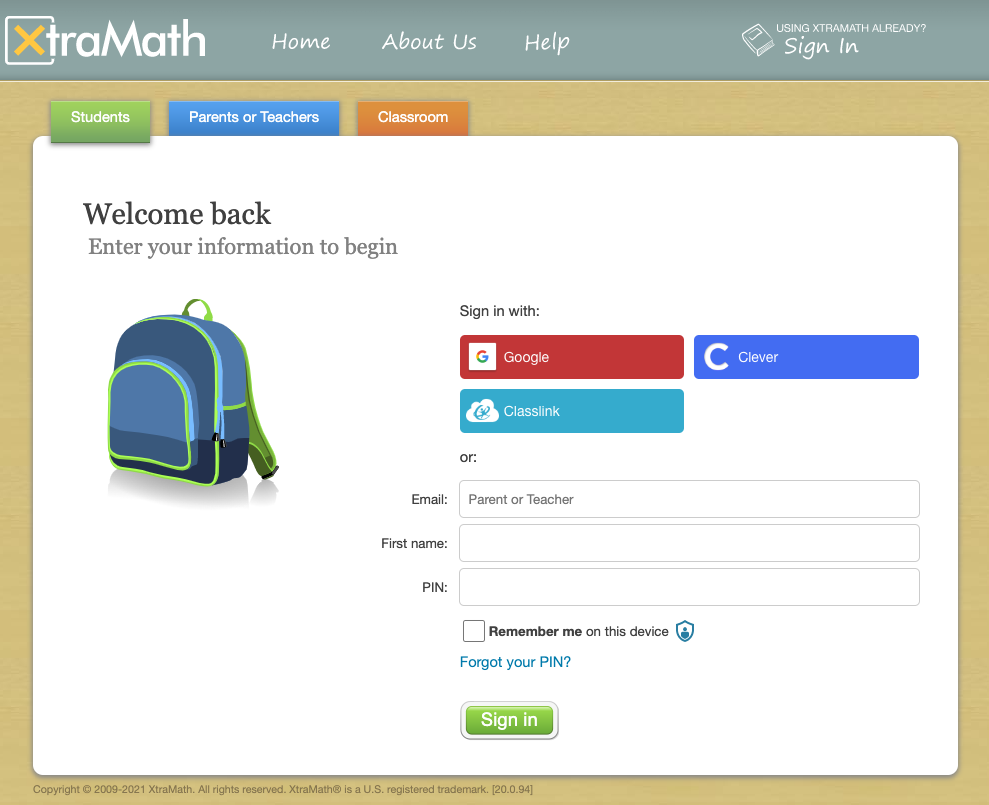This screenshot has height=805, width=989.
Task: Click the privacy shield icon
Action: 685,631
